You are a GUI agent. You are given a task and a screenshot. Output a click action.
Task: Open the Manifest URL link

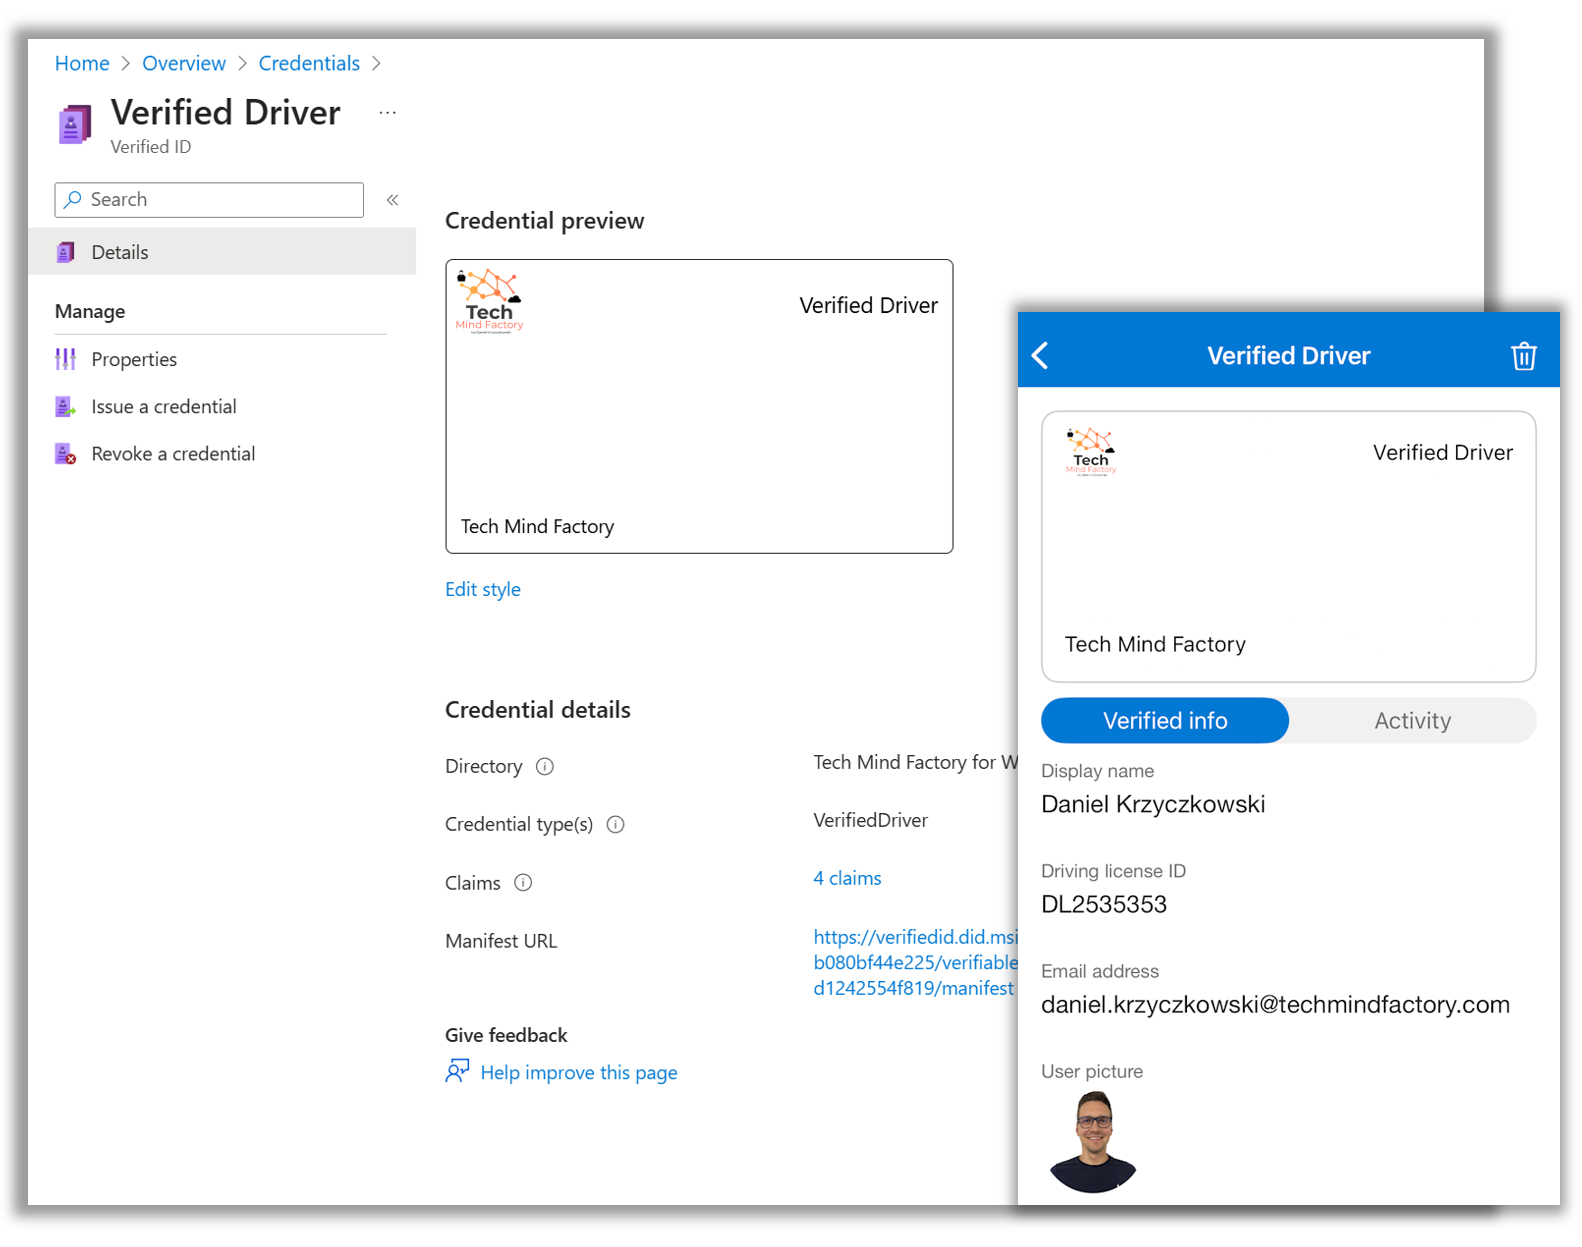(914, 962)
